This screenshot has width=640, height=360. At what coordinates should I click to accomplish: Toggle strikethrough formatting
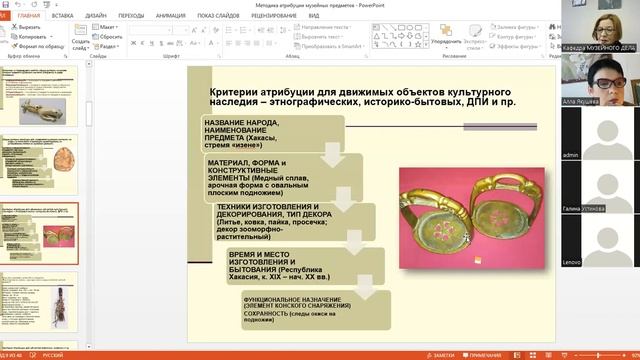point(170,43)
